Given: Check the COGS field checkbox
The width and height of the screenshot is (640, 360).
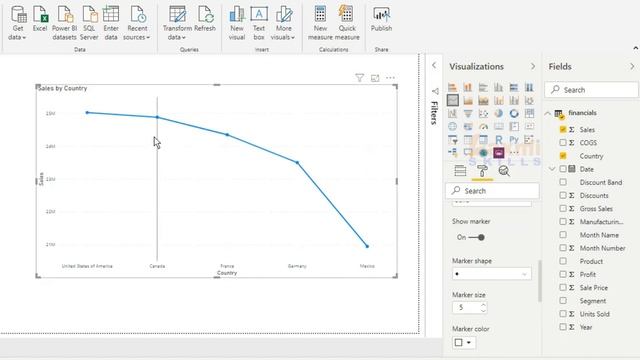Looking at the screenshot, I should coord(563,142).
